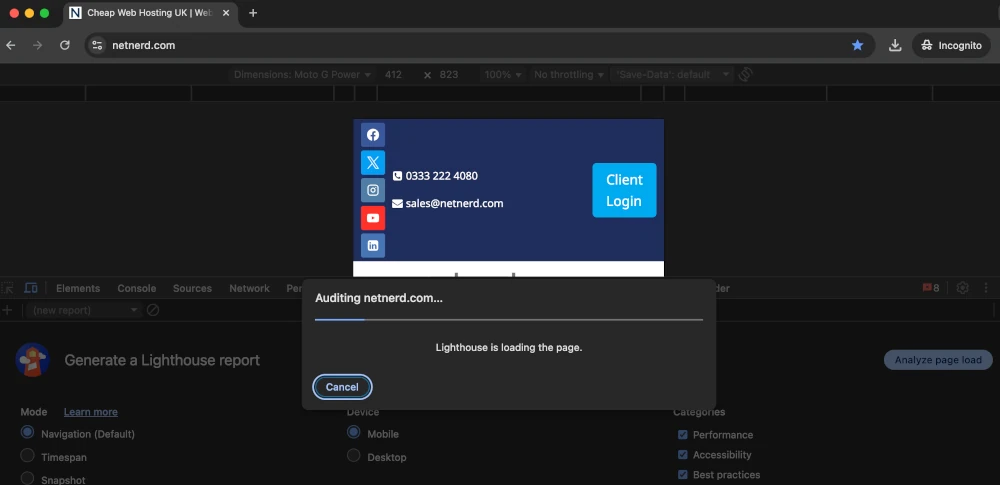Click the Instagram social icon

pos(373,190)
